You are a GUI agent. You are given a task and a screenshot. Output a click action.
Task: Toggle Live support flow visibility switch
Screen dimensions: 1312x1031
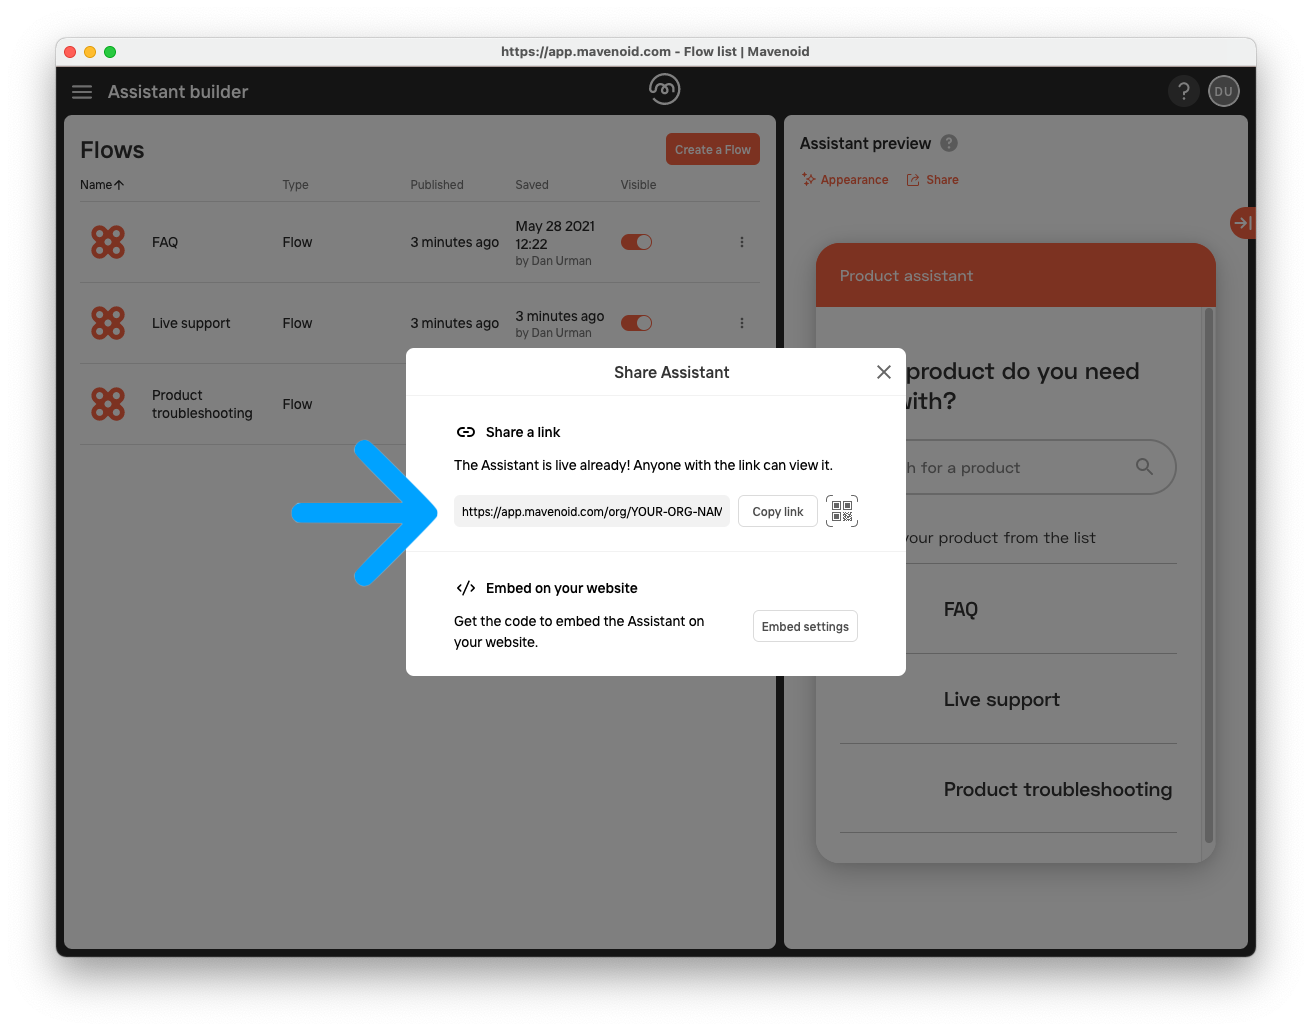pyautogui.click(x=637, y=323)
